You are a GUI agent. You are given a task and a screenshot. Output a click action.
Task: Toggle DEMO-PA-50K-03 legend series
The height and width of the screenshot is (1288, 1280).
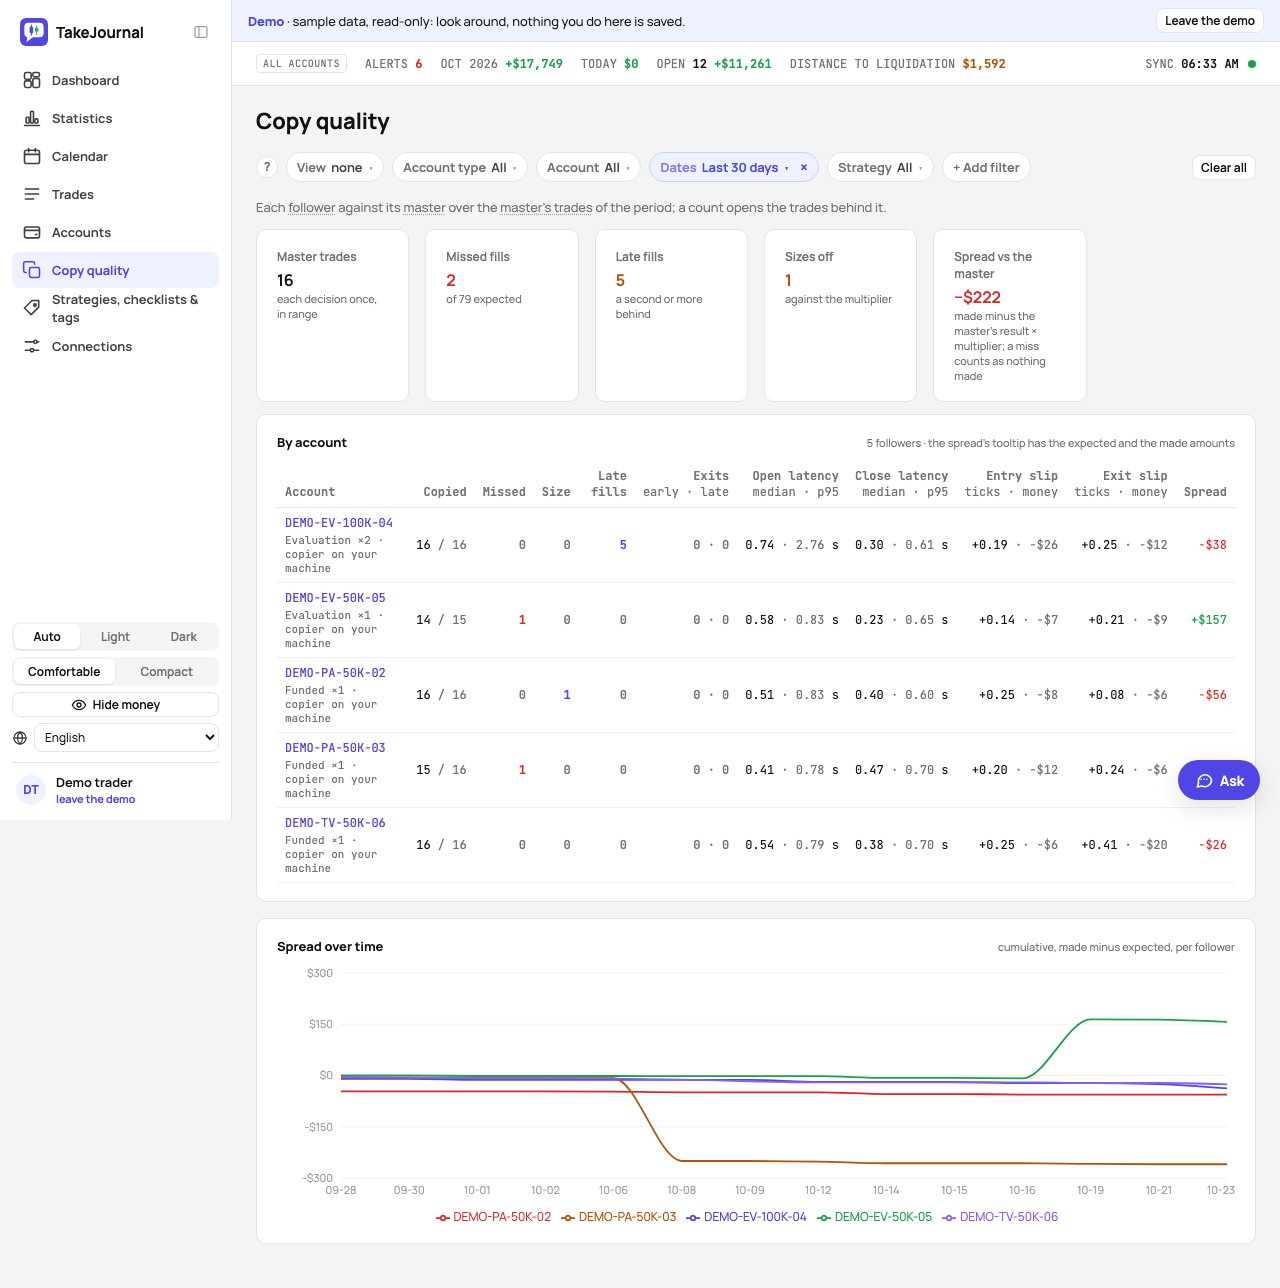point(619,1217)
